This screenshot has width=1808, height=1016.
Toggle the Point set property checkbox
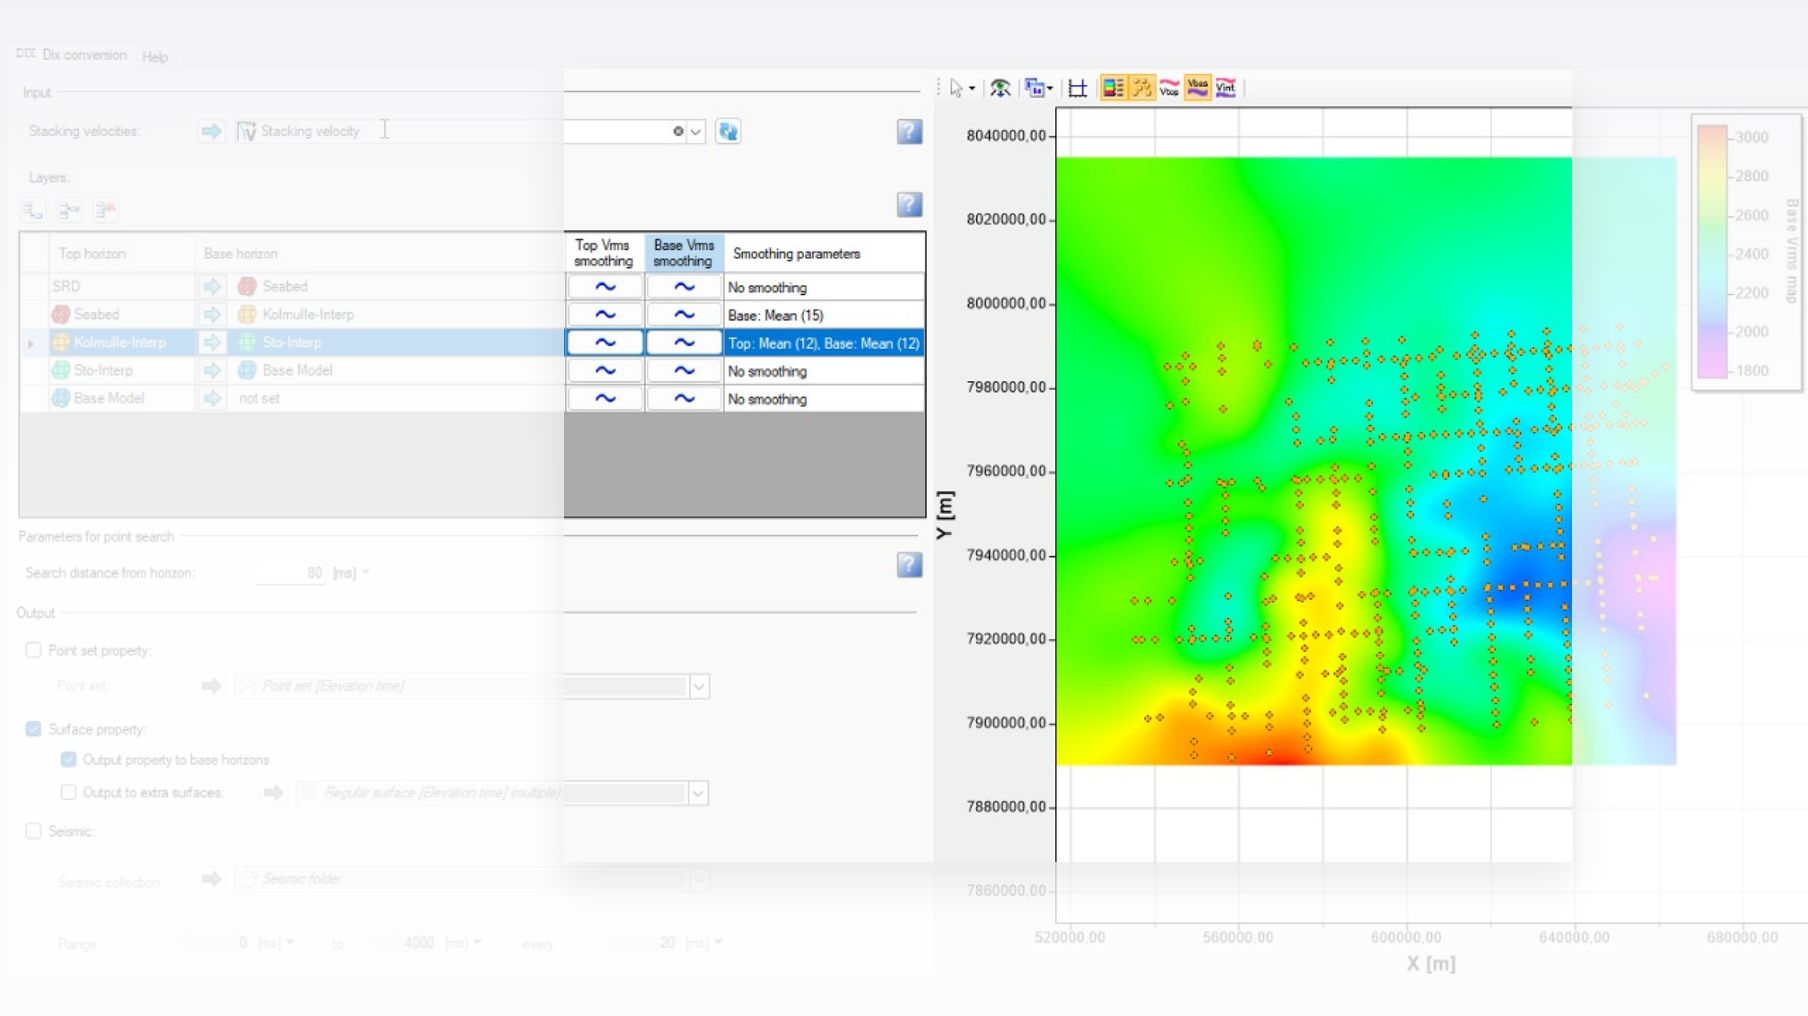click(x=33, y=650)
